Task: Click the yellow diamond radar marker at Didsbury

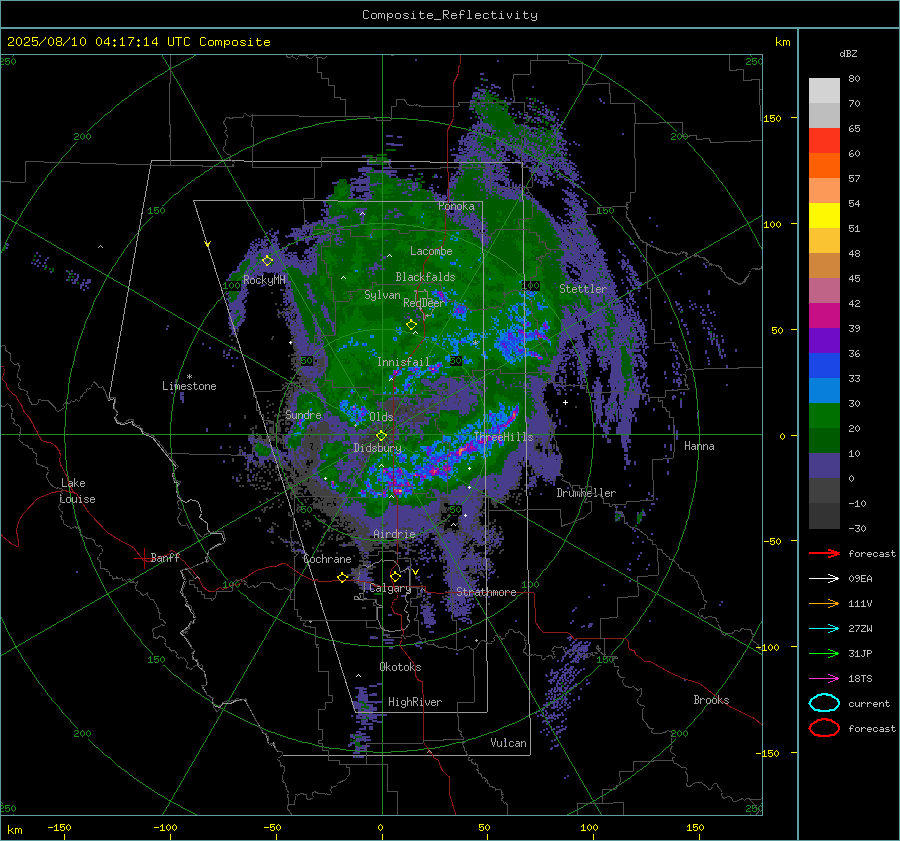Action: pos(381,436)
